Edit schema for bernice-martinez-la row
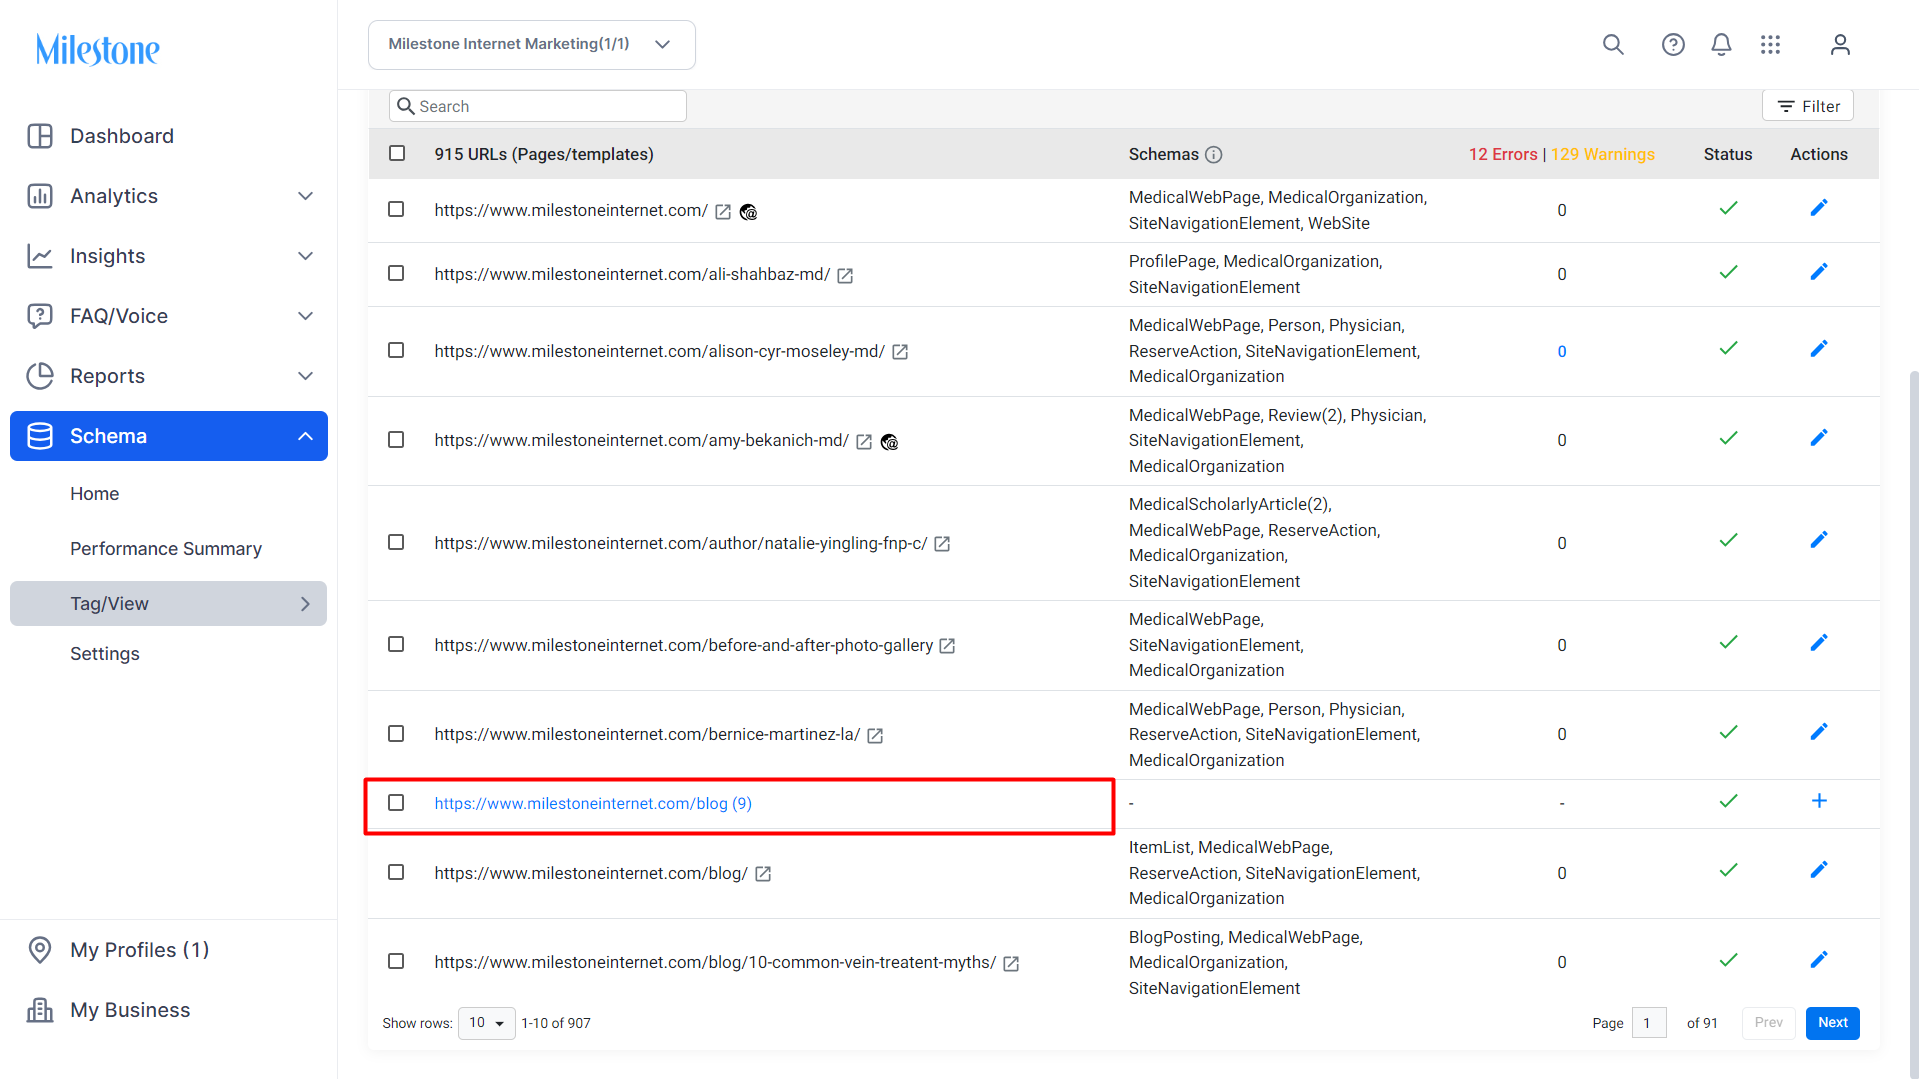This screenshot has height=1079, width=1919. [x=1819, y=732]
